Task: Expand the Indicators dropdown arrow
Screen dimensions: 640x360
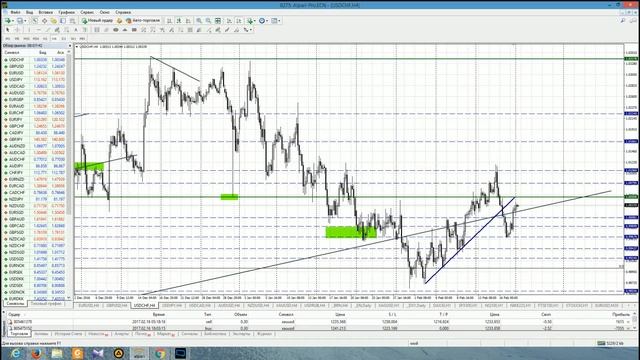Action: (255, 20)
